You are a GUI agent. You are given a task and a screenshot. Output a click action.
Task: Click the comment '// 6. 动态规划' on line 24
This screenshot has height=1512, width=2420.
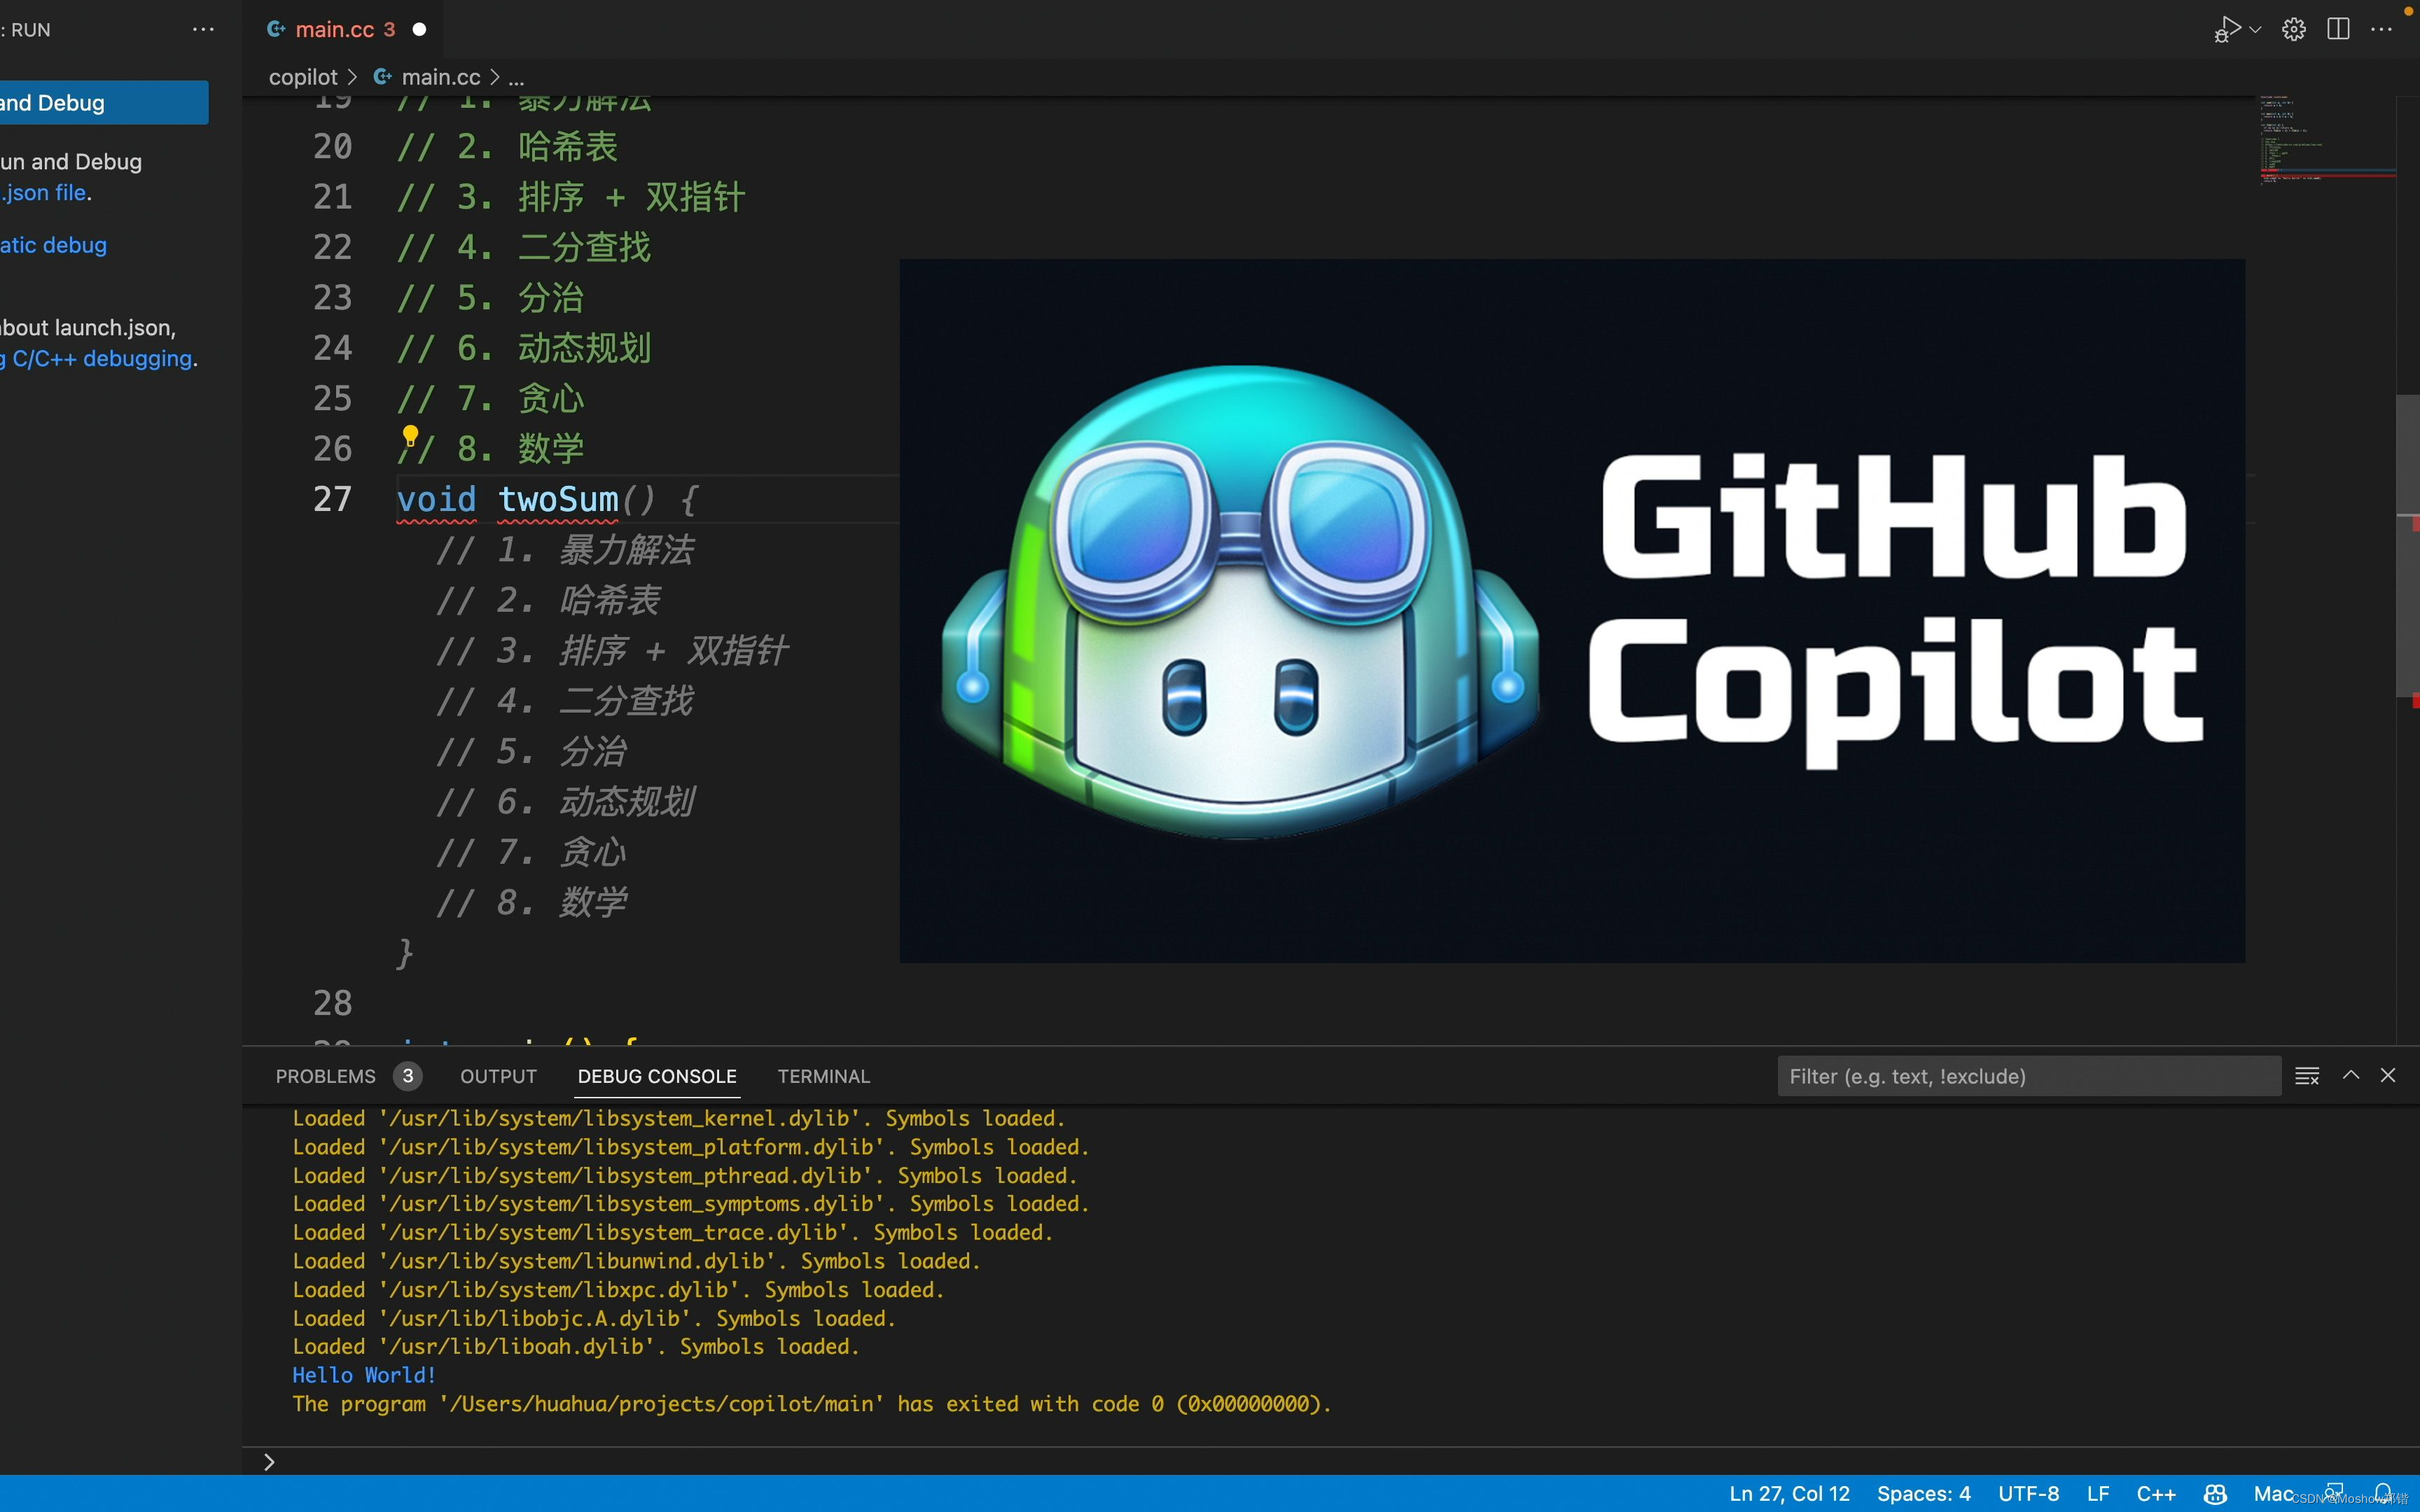(x=524, y=348)
